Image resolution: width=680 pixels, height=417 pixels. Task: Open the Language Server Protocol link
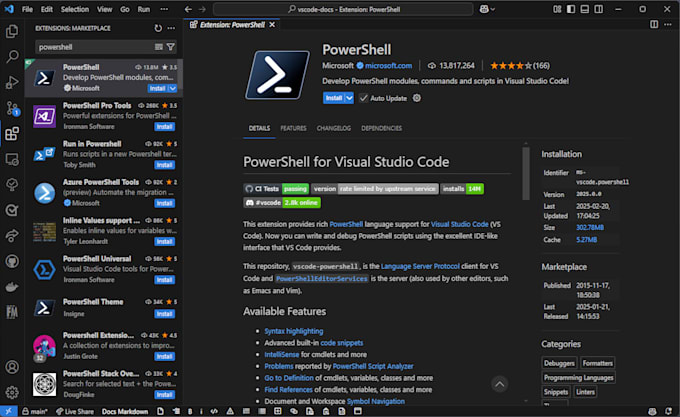pos(420,266)
